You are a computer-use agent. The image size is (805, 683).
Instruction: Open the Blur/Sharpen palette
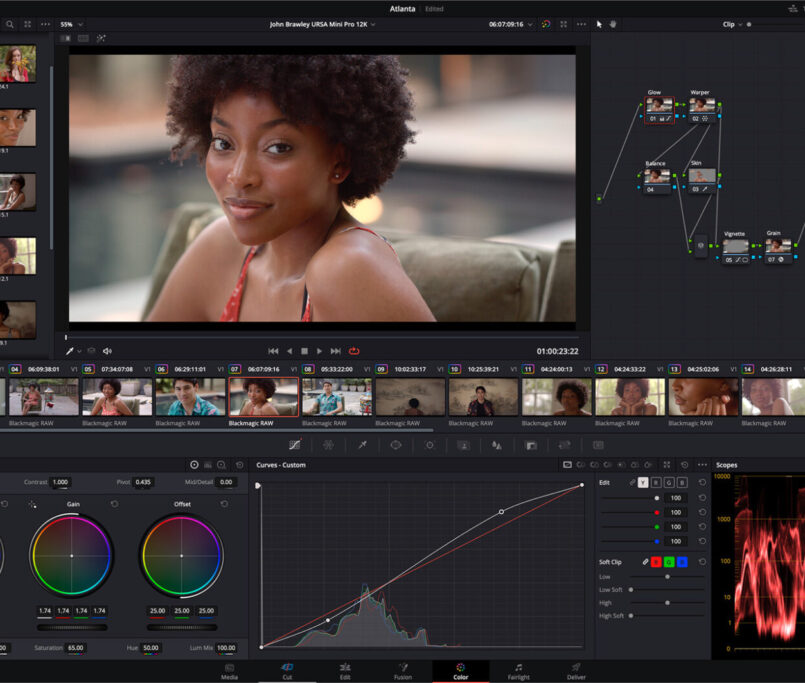[x=497, y=445]
